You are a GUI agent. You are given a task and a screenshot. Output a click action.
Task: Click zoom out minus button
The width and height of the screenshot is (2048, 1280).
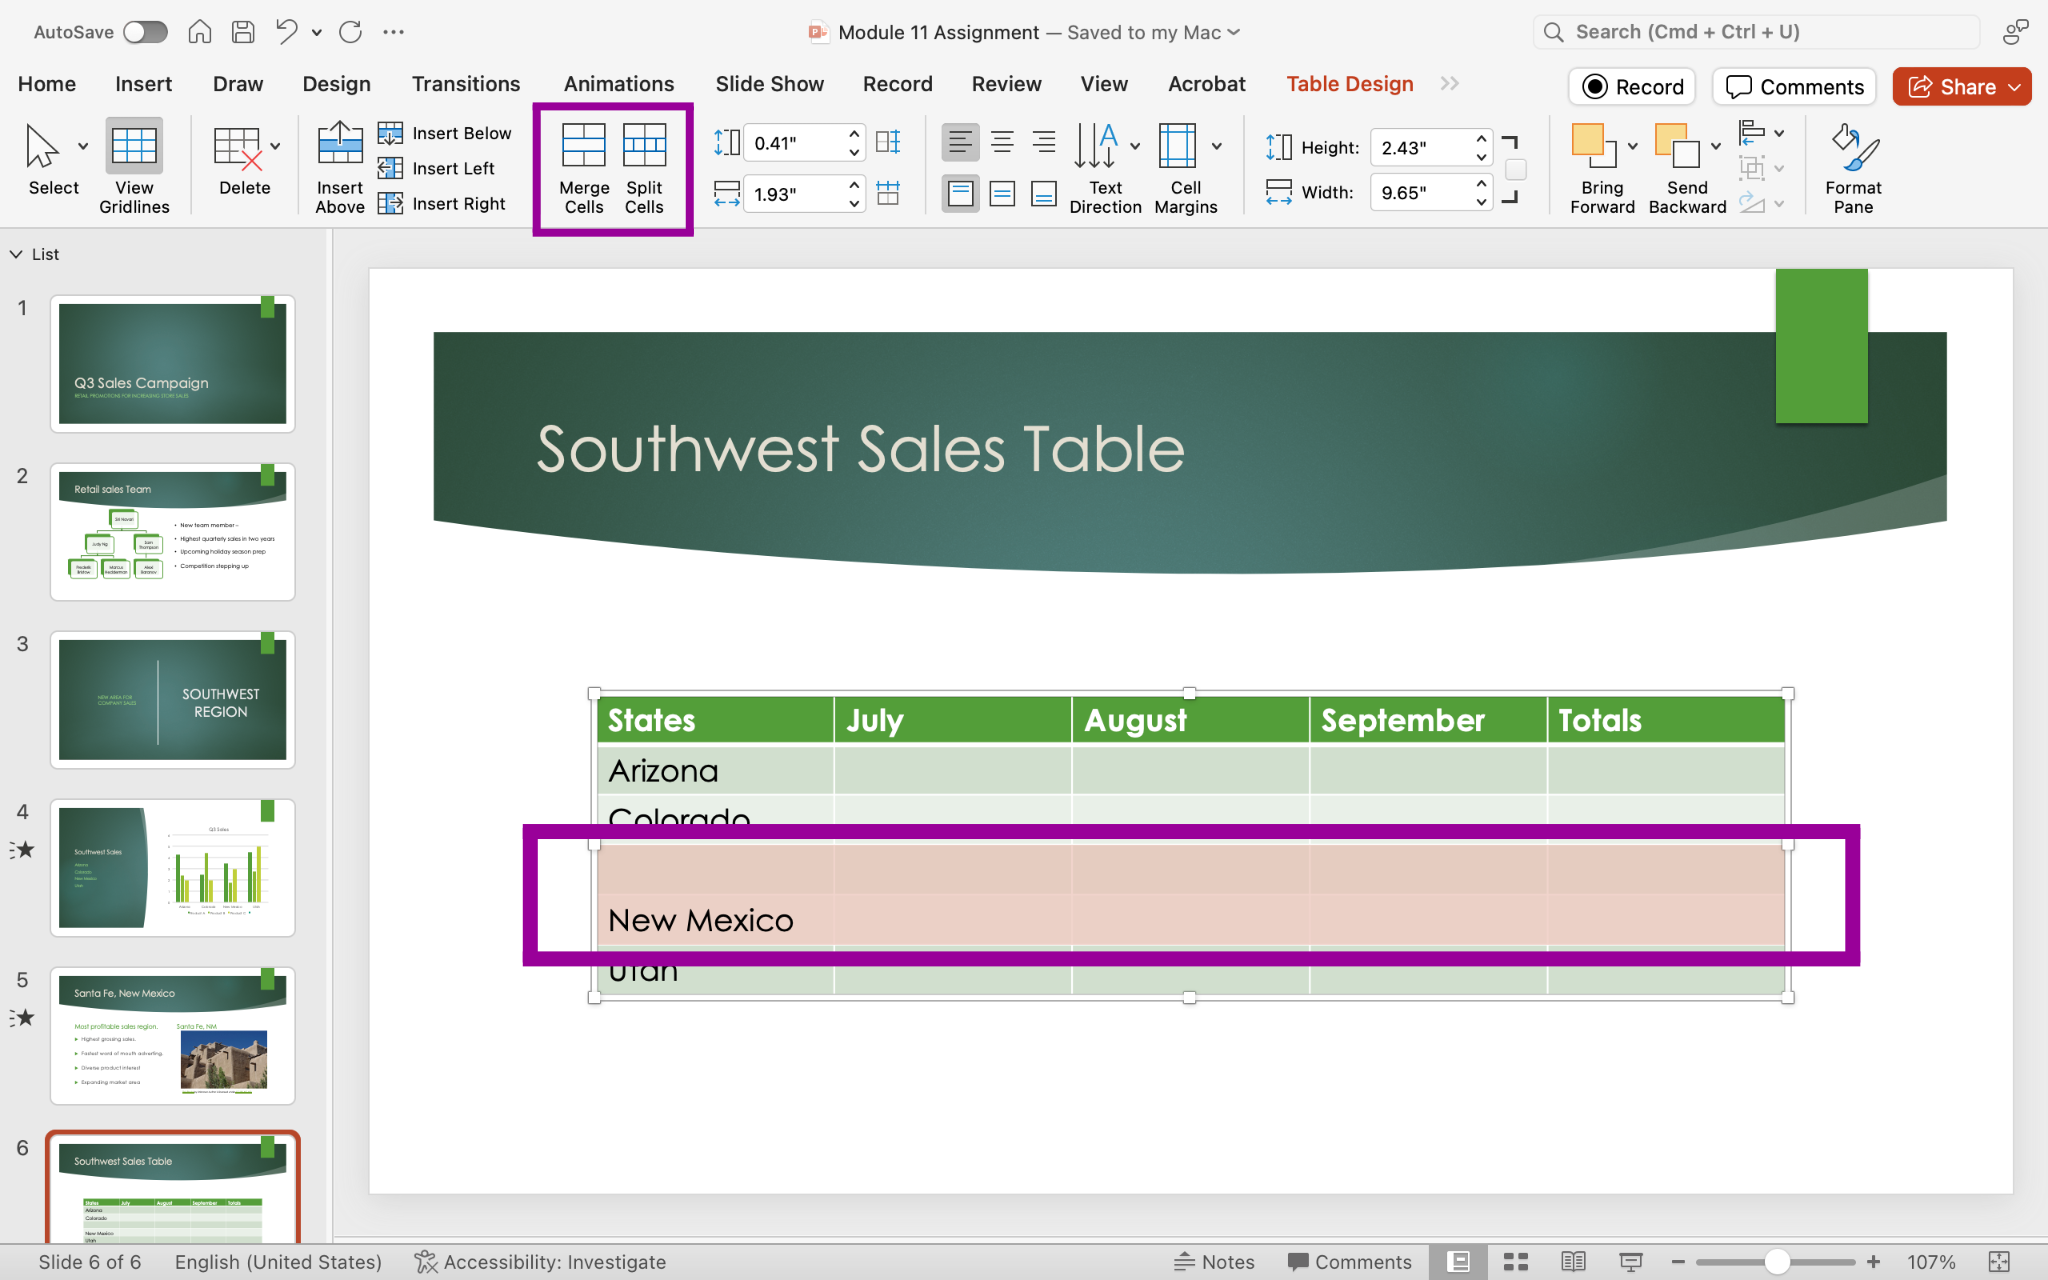pyautogui.click(x=1678, y=1262)
